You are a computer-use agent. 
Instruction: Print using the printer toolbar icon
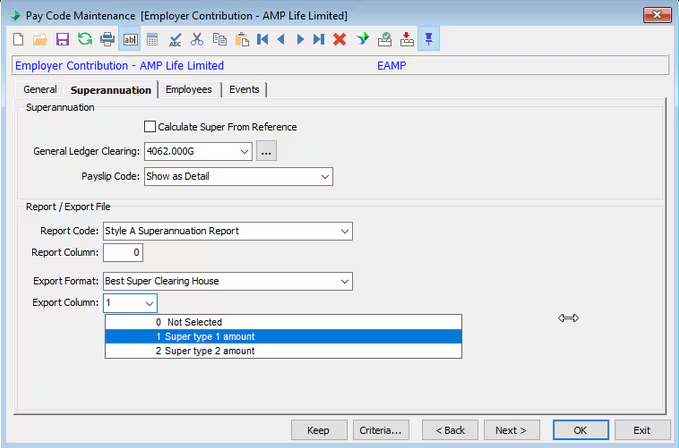coord(107,39)
